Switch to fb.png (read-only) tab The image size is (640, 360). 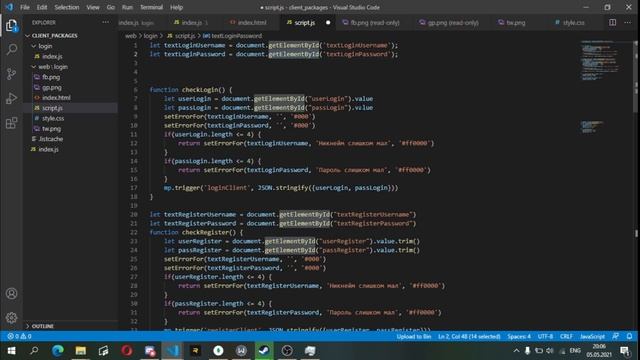(371, 22)
